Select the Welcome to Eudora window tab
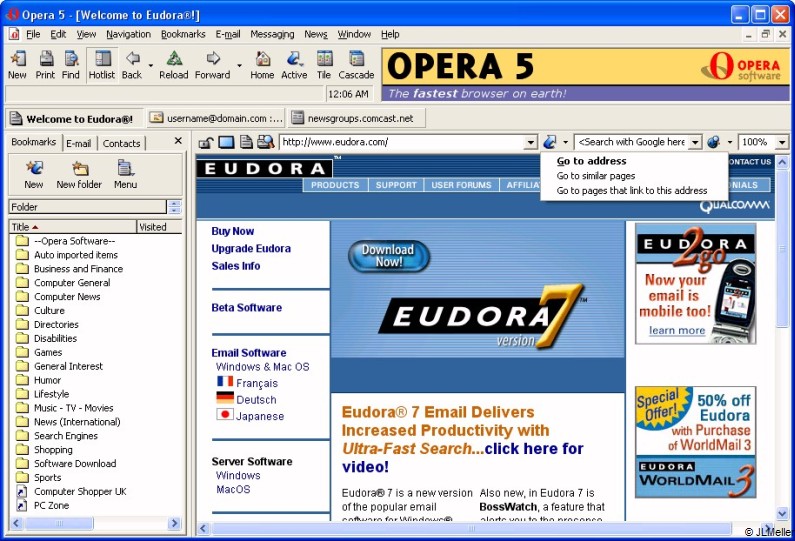 [x=74, y=119]
